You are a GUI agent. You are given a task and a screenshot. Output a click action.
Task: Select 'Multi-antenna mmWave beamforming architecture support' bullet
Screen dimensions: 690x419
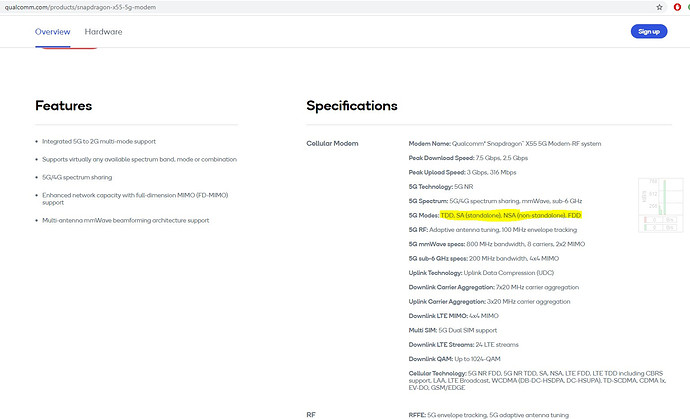(x=126, y=221)
